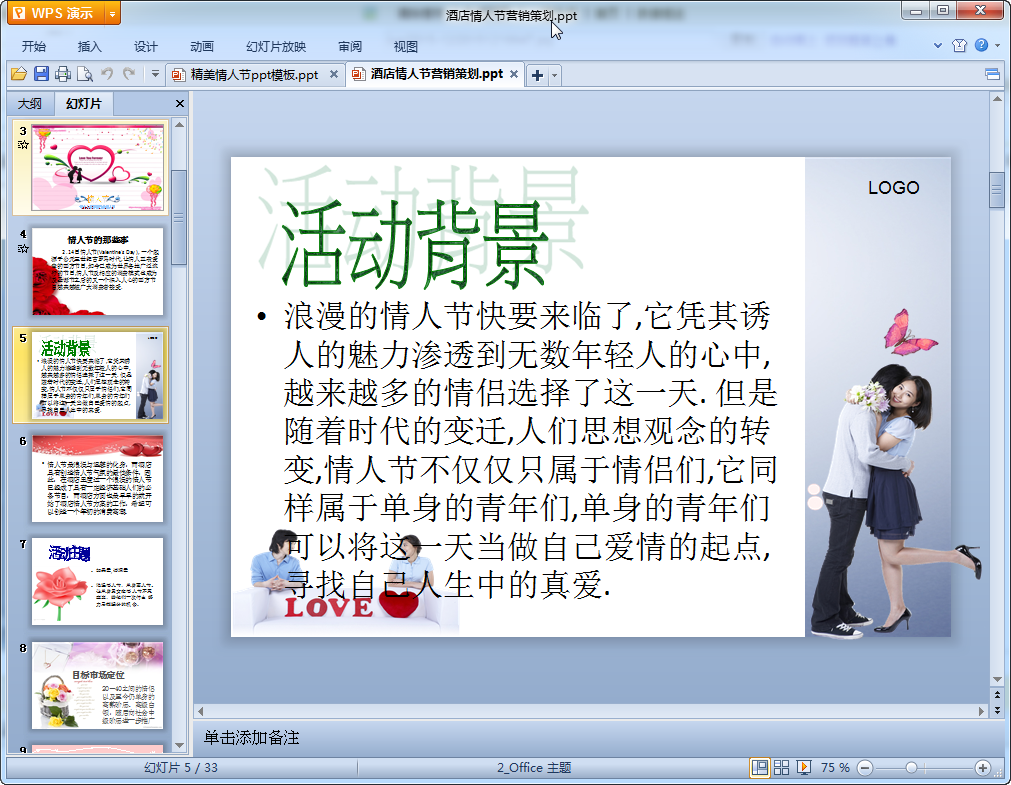Select slide 4 情人节的那些事 thumbnail
Screen dimensions: 1011x785
coord(97,271)
